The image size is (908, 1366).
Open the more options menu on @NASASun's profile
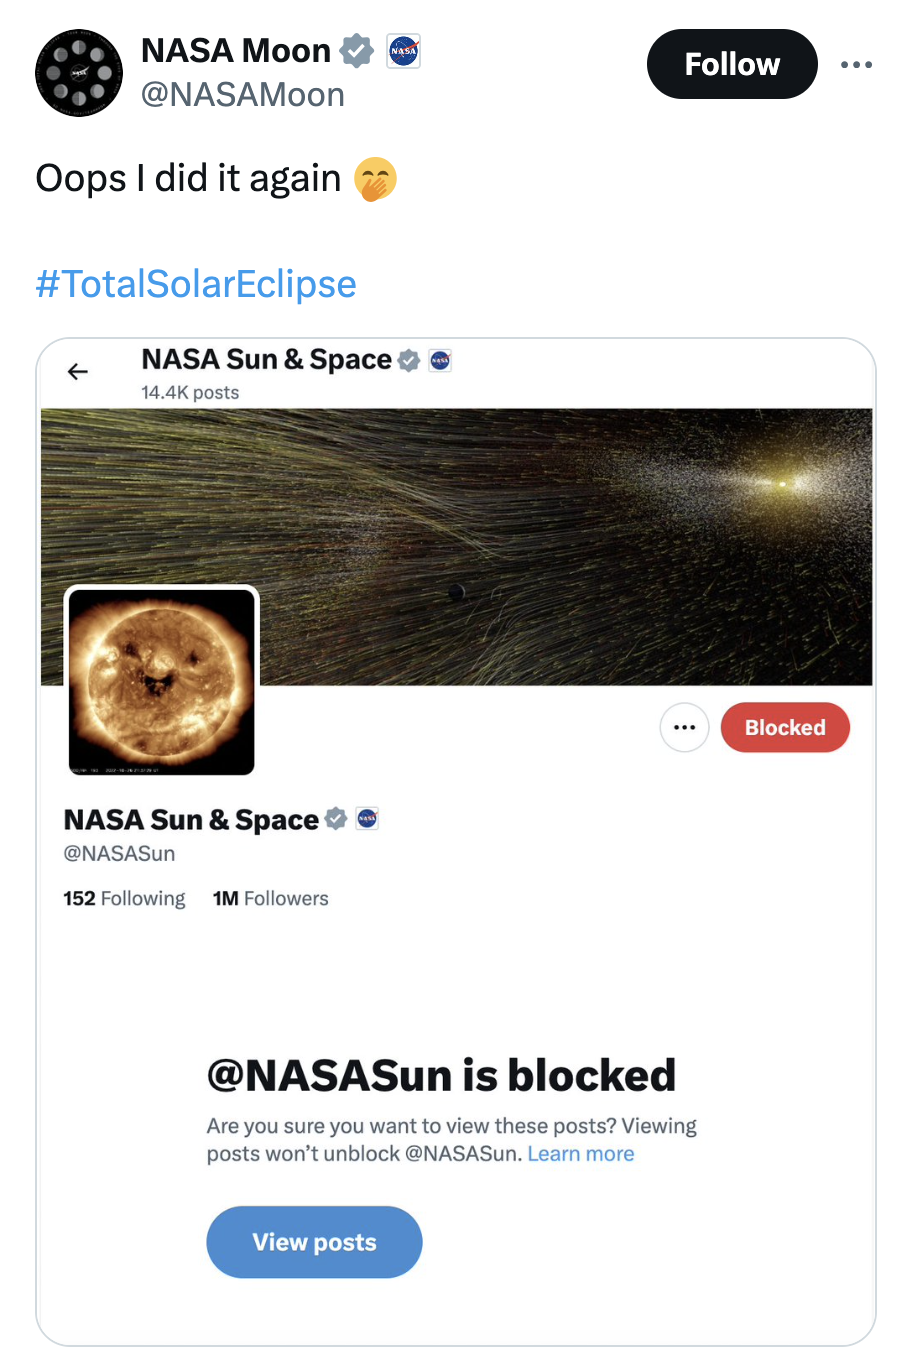[684, 727]
